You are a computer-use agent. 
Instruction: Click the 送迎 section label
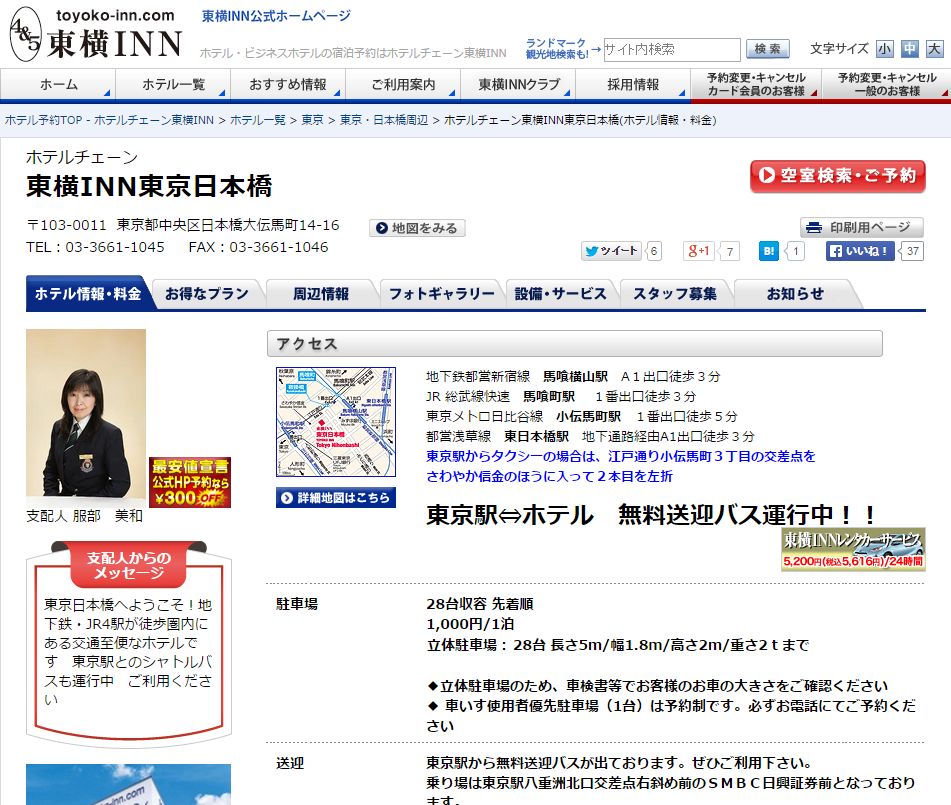(290, 763)
